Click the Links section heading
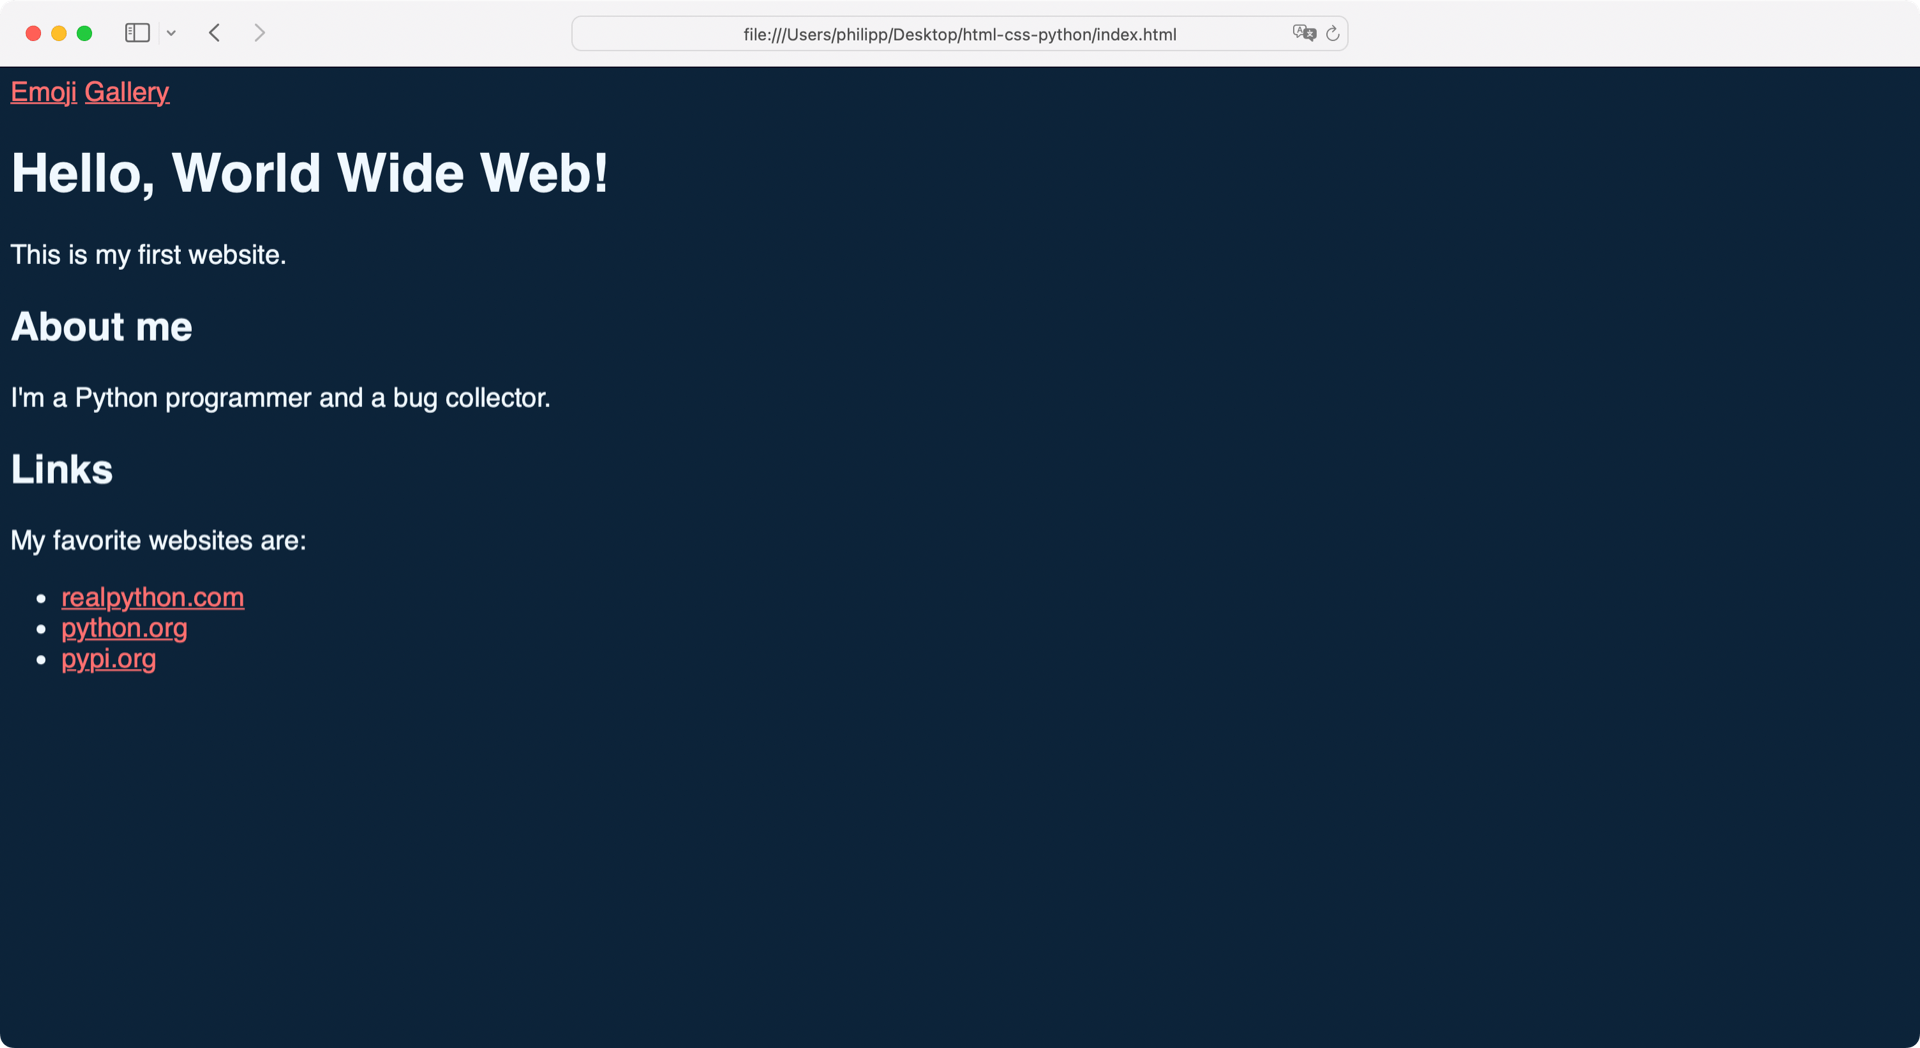Image resolution: width=1920 pixels, height=1048 pixels. point(61,469)
